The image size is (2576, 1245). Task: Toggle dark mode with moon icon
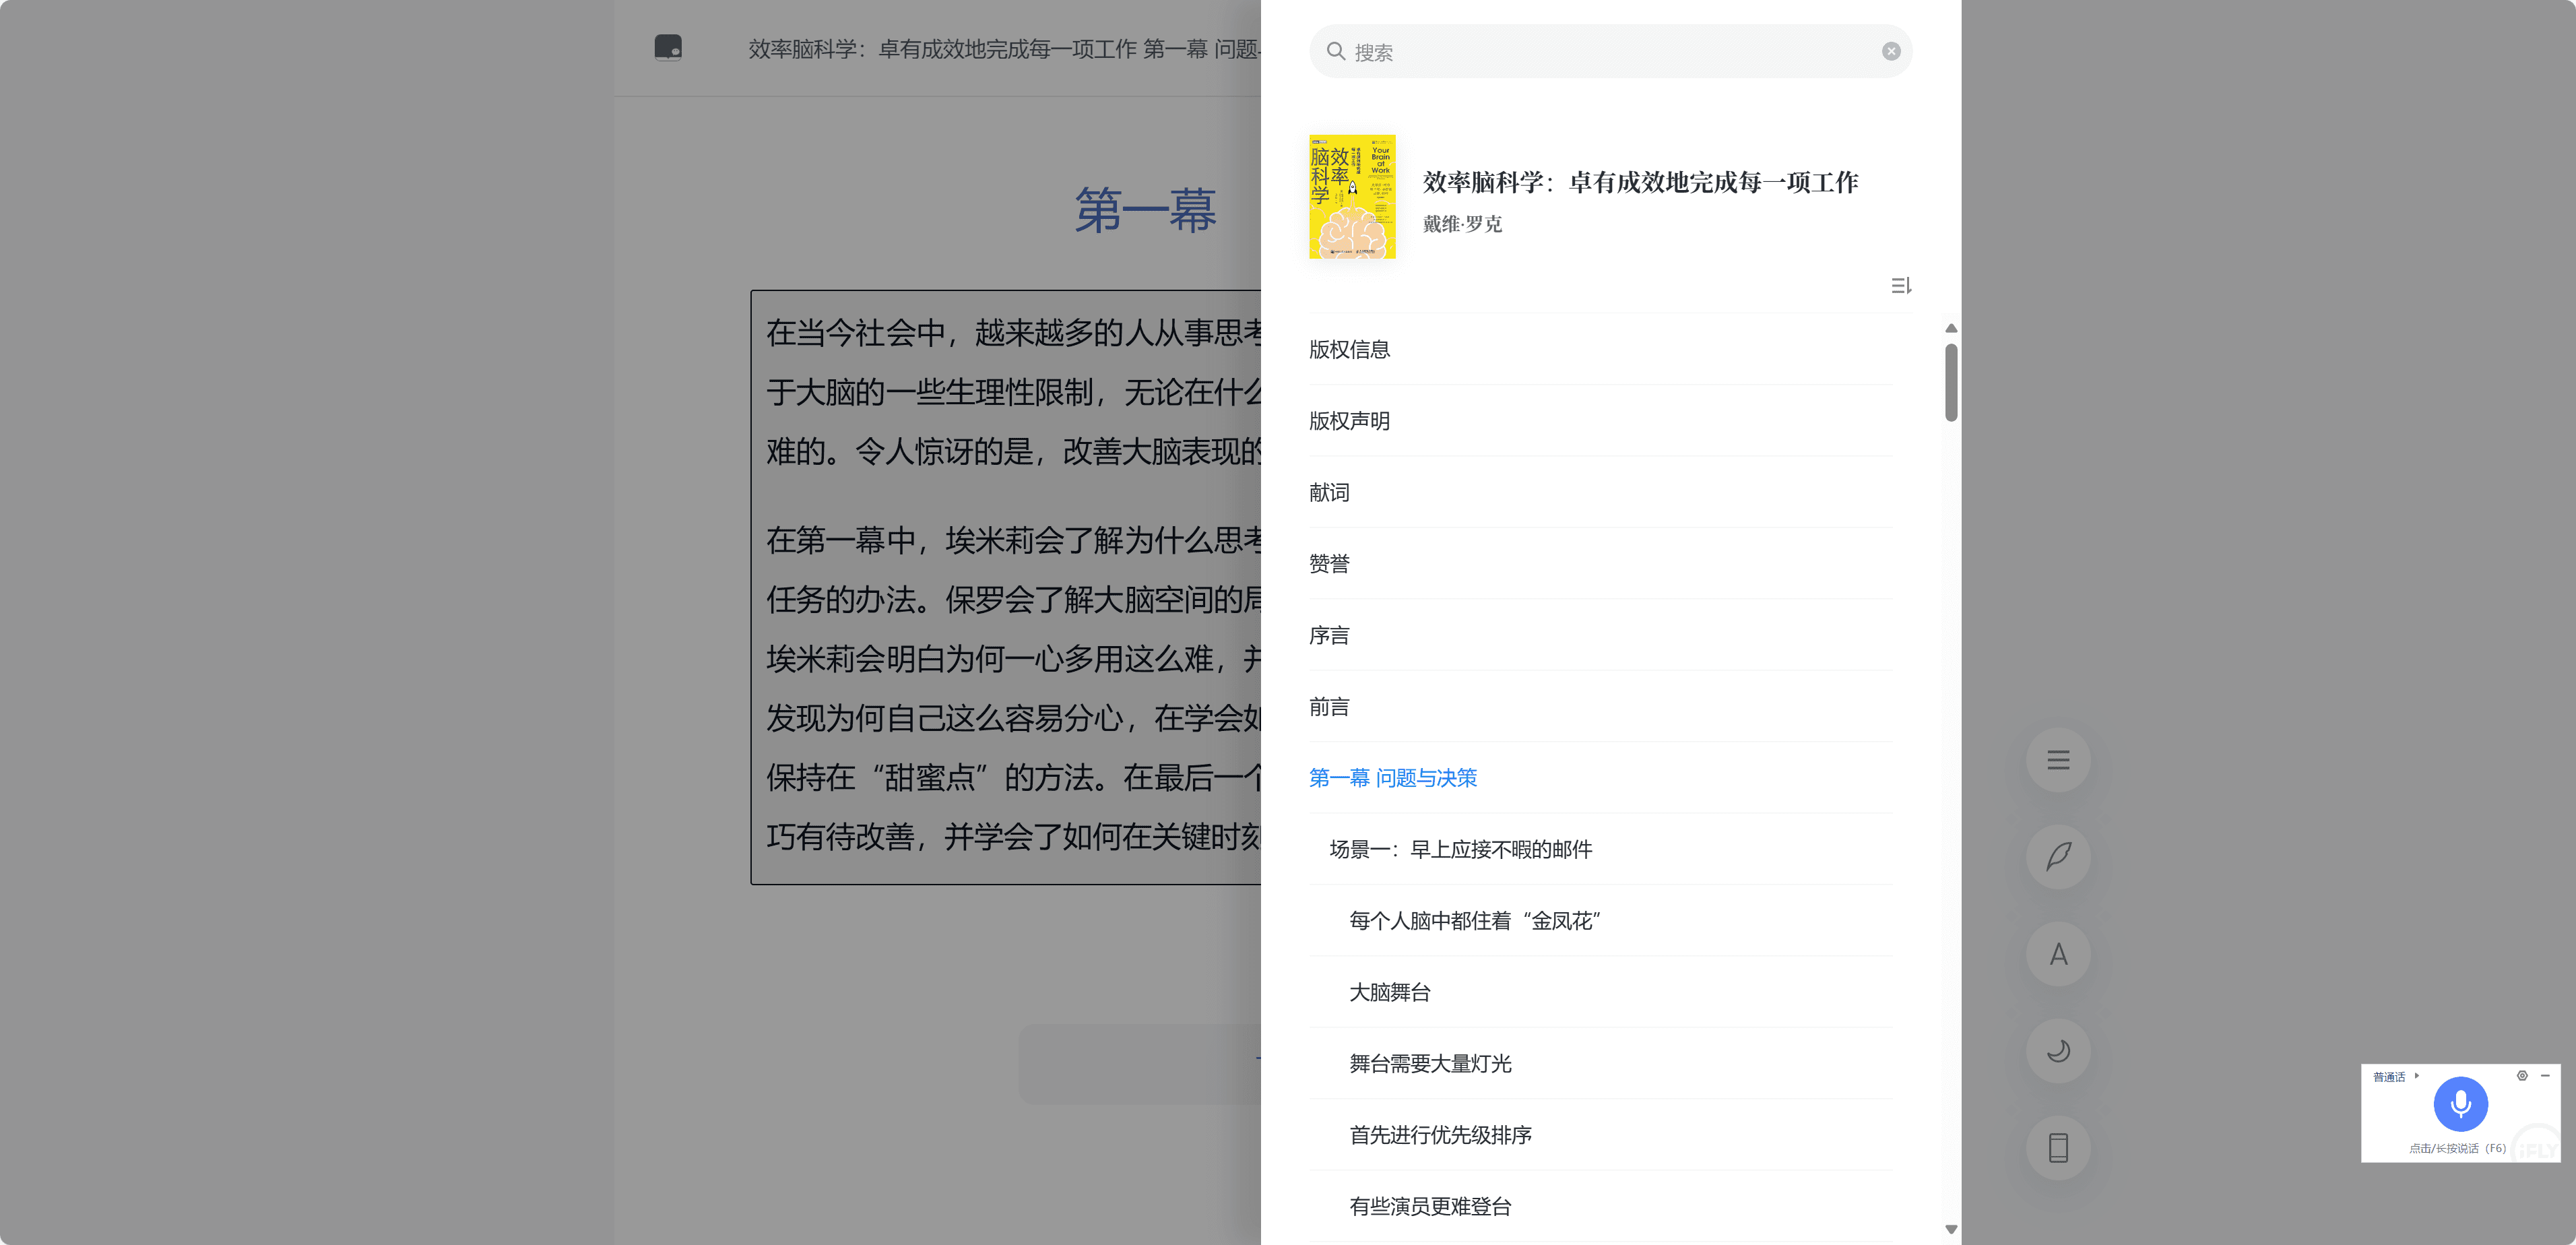(x=2057, y=1051)
